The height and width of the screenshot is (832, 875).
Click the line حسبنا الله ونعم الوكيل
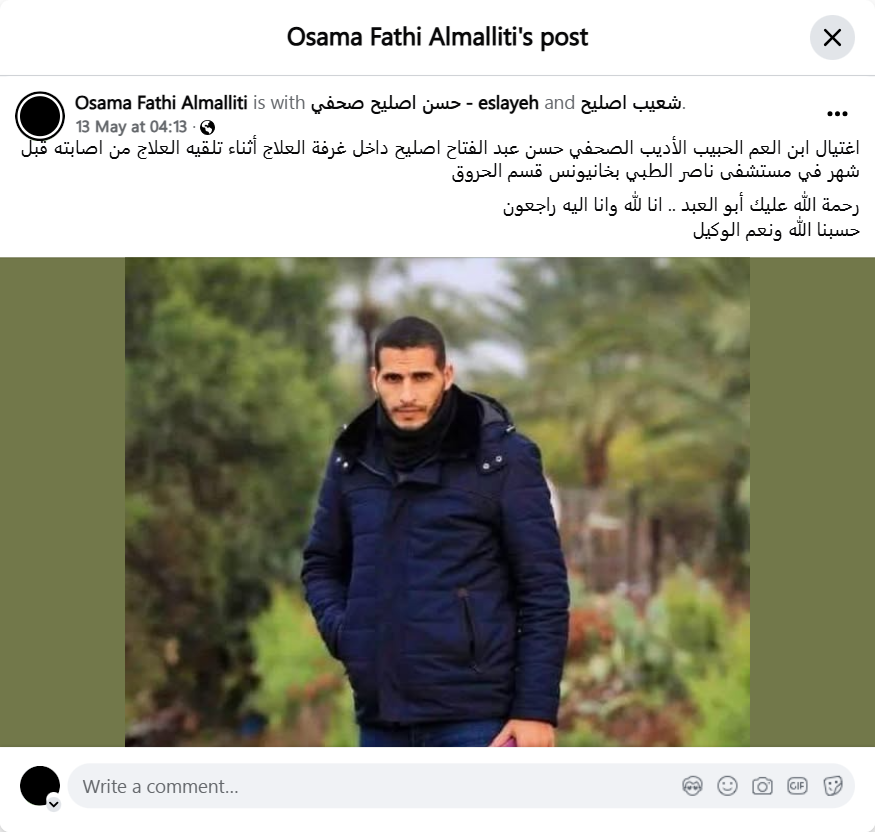(x=776, y=230)
